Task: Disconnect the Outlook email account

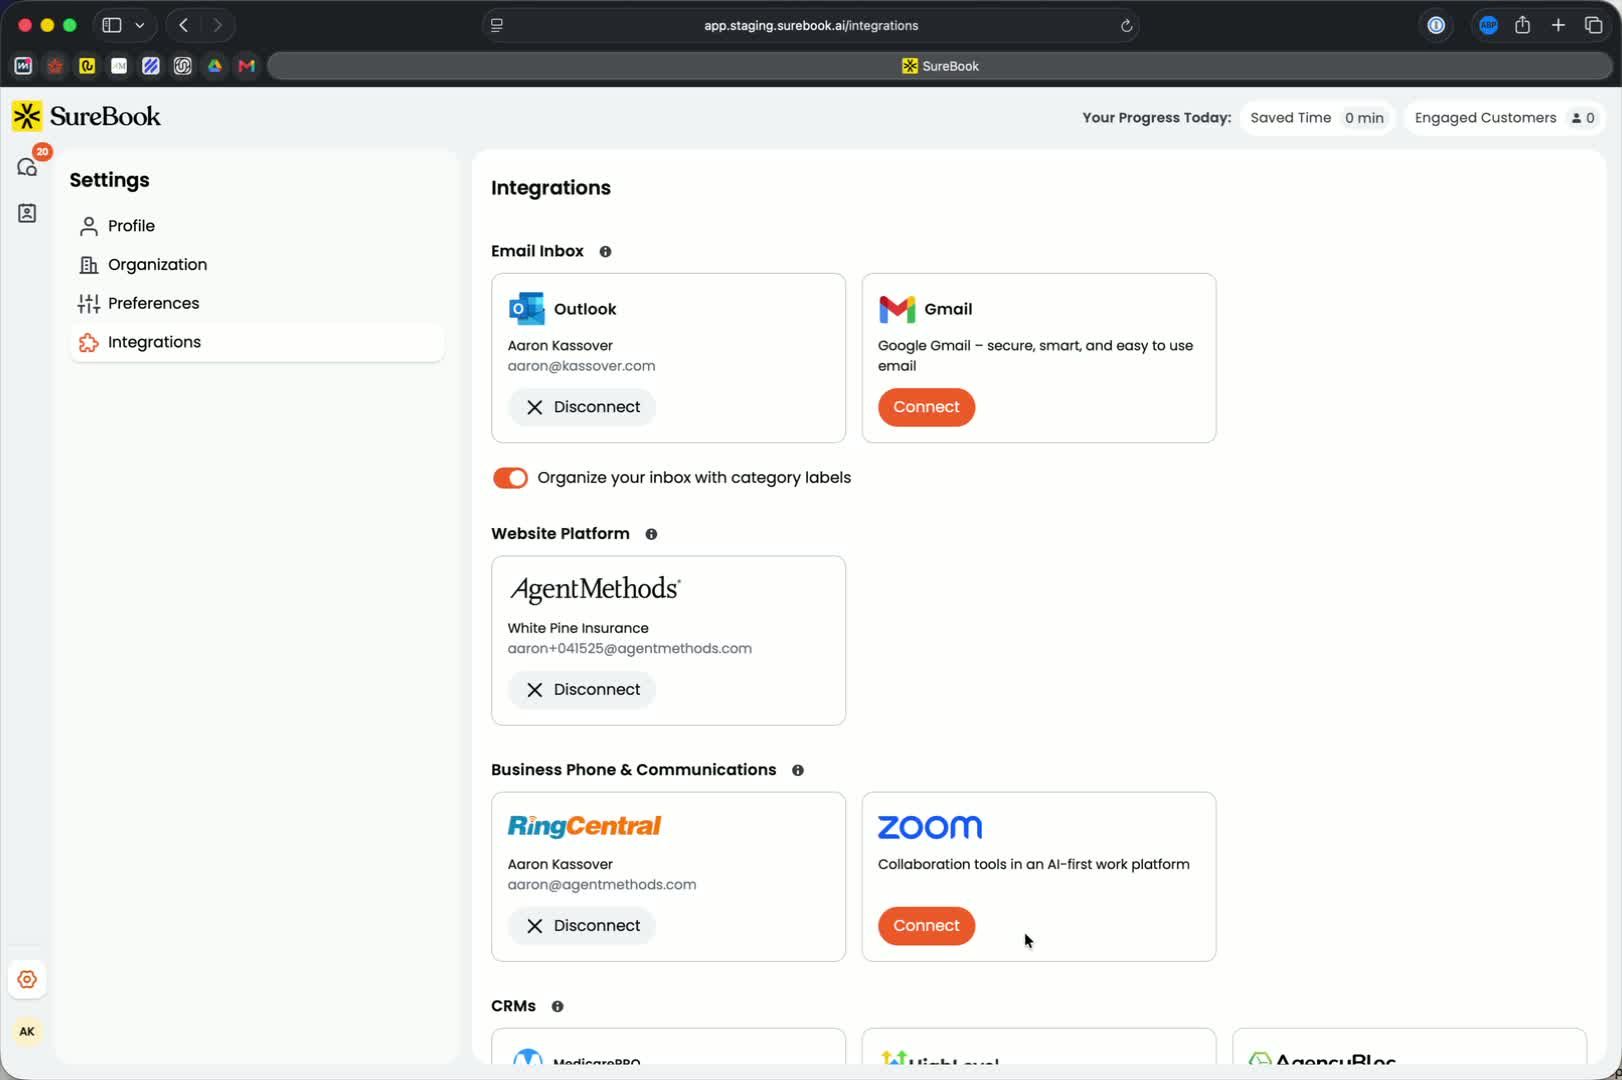Action: [582, 407]
